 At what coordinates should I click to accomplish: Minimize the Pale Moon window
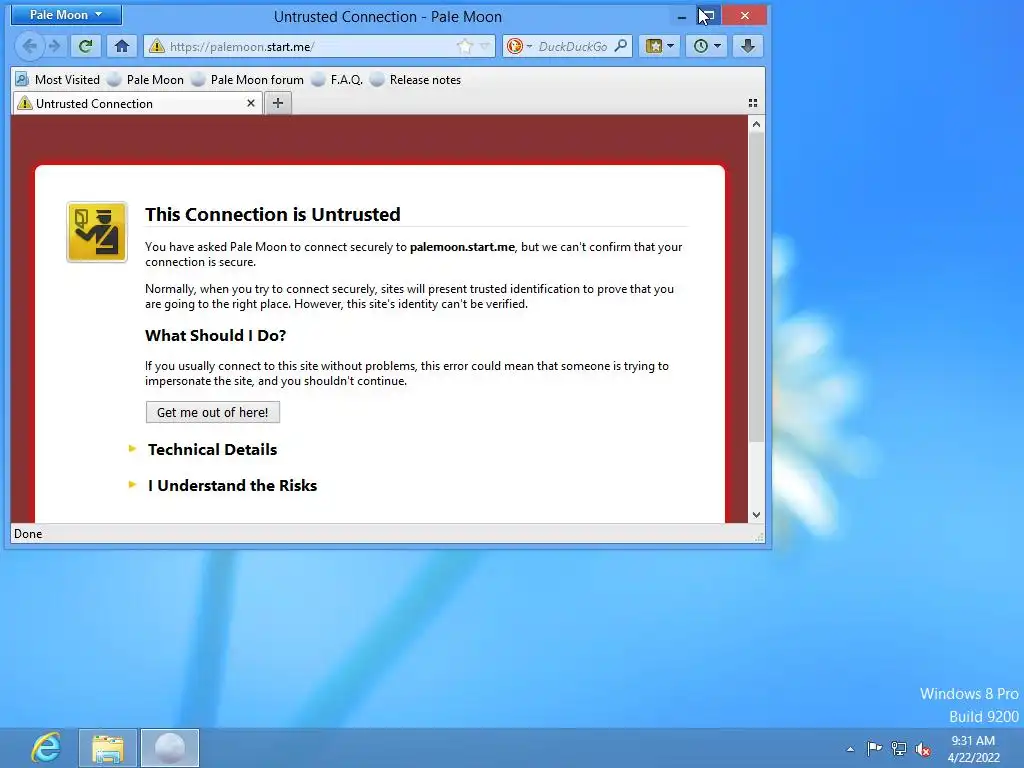(682, 16)
